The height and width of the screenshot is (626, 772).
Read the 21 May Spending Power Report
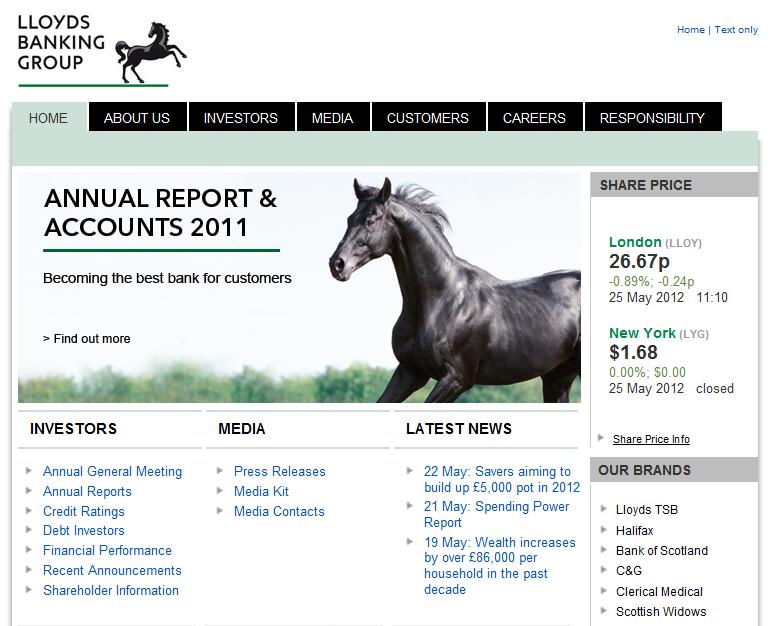496,514
